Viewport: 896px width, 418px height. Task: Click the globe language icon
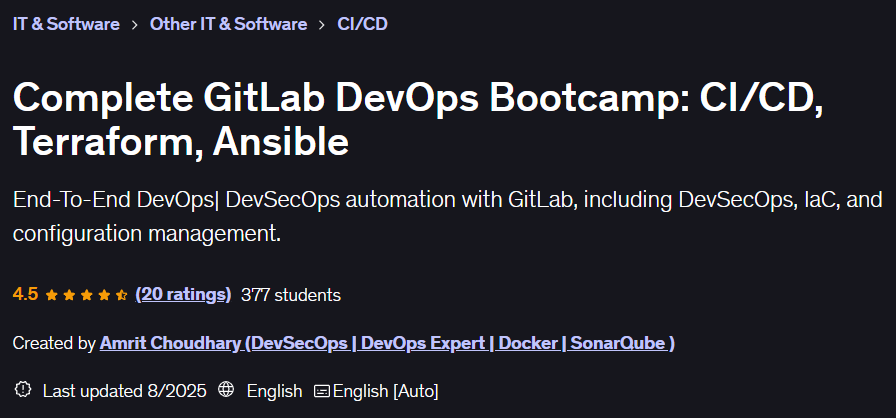[x=226, y=390]
